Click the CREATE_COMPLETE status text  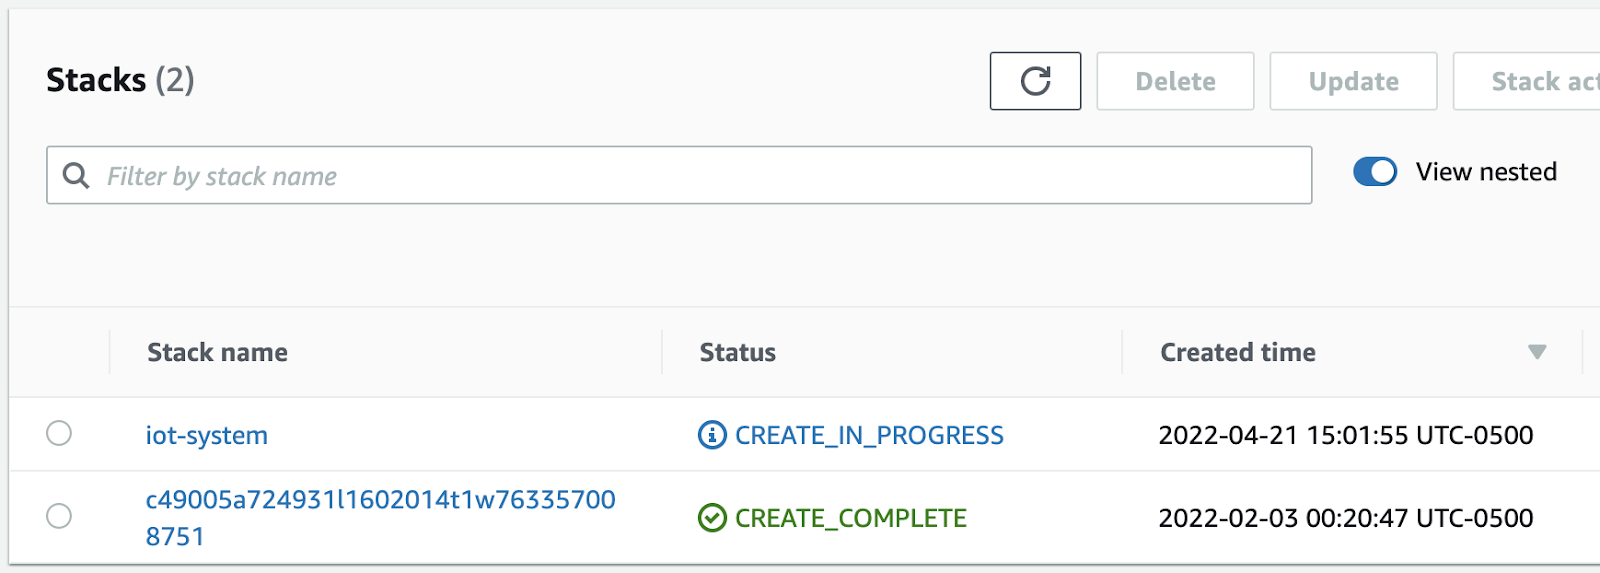coord(851,518)
